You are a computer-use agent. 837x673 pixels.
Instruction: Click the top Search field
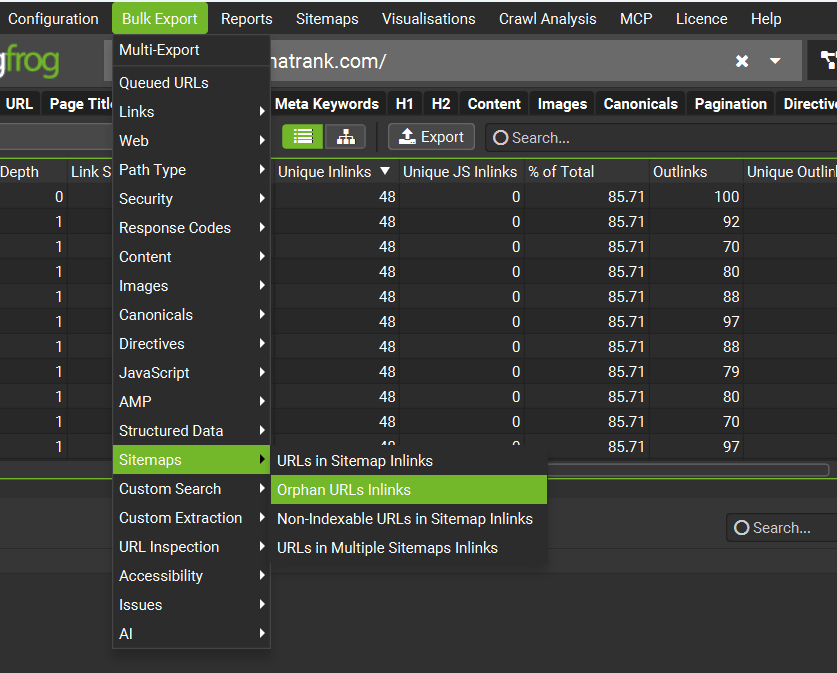(x=661, y=138)
